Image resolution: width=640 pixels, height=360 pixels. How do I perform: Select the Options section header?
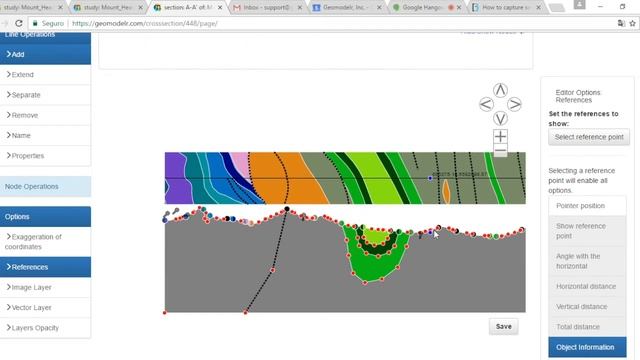point(45,217)
